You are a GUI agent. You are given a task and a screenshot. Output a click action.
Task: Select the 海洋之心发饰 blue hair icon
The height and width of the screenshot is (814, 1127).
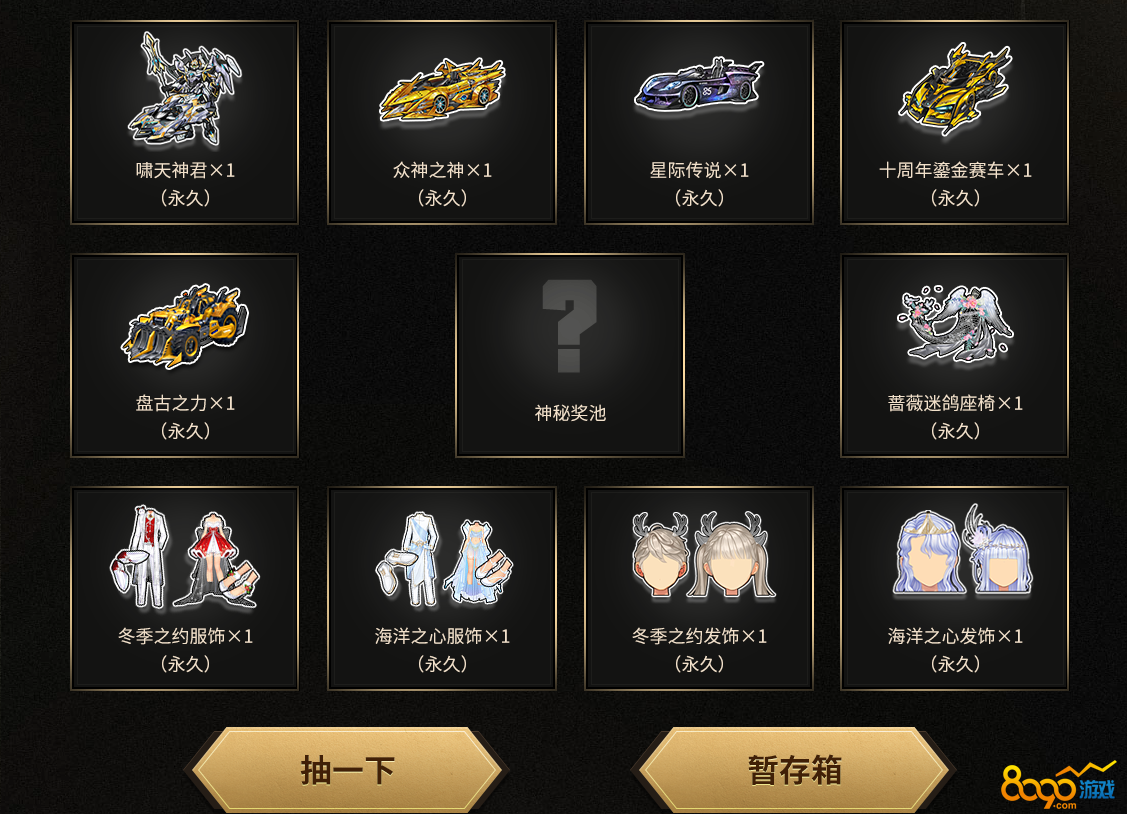pos(962,550)
